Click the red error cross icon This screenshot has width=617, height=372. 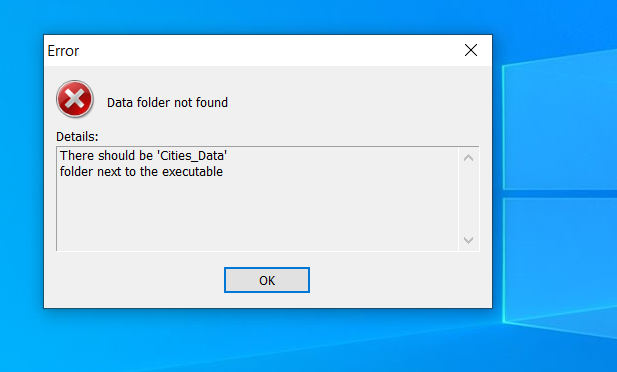75,99
